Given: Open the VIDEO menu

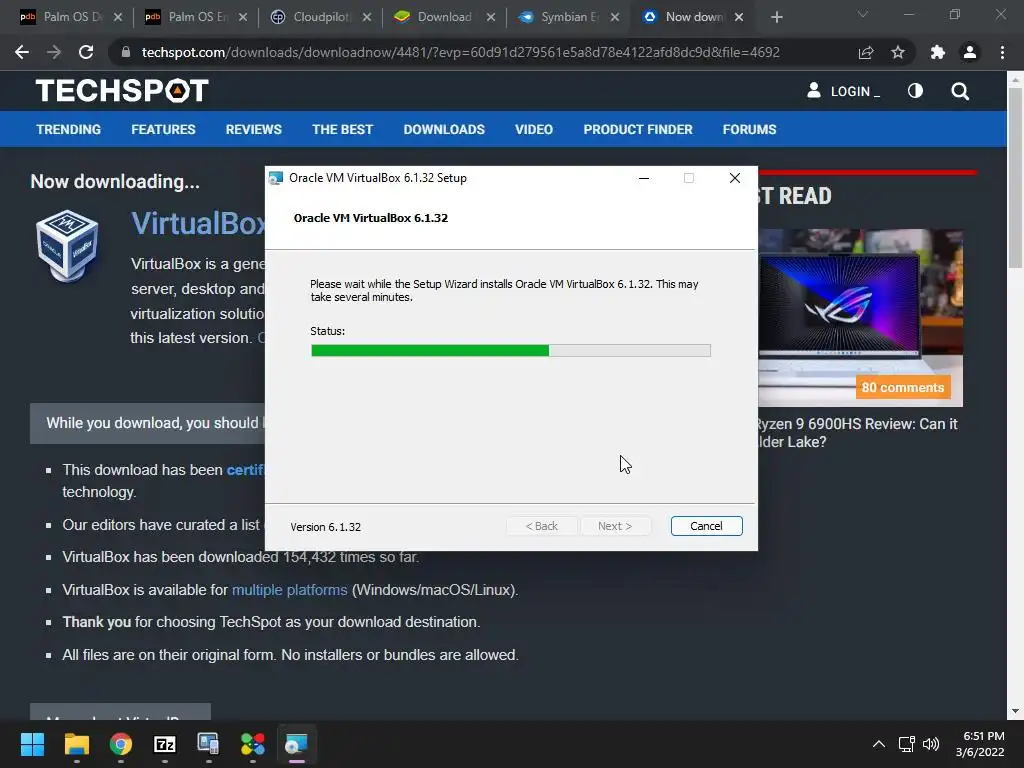Looking at the screenshot, I should pos(534,129).
